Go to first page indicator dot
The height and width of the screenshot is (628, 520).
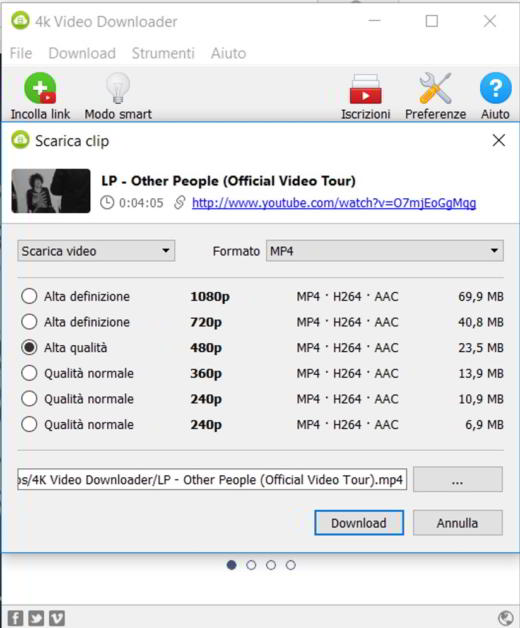point(232,565)
